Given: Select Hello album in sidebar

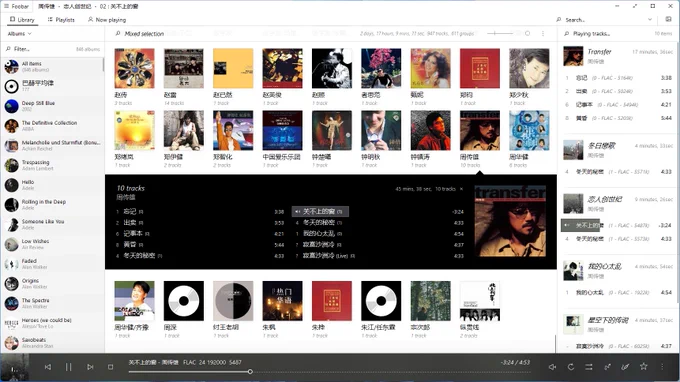Looking at the screenshot, I should tap(52, 185).
